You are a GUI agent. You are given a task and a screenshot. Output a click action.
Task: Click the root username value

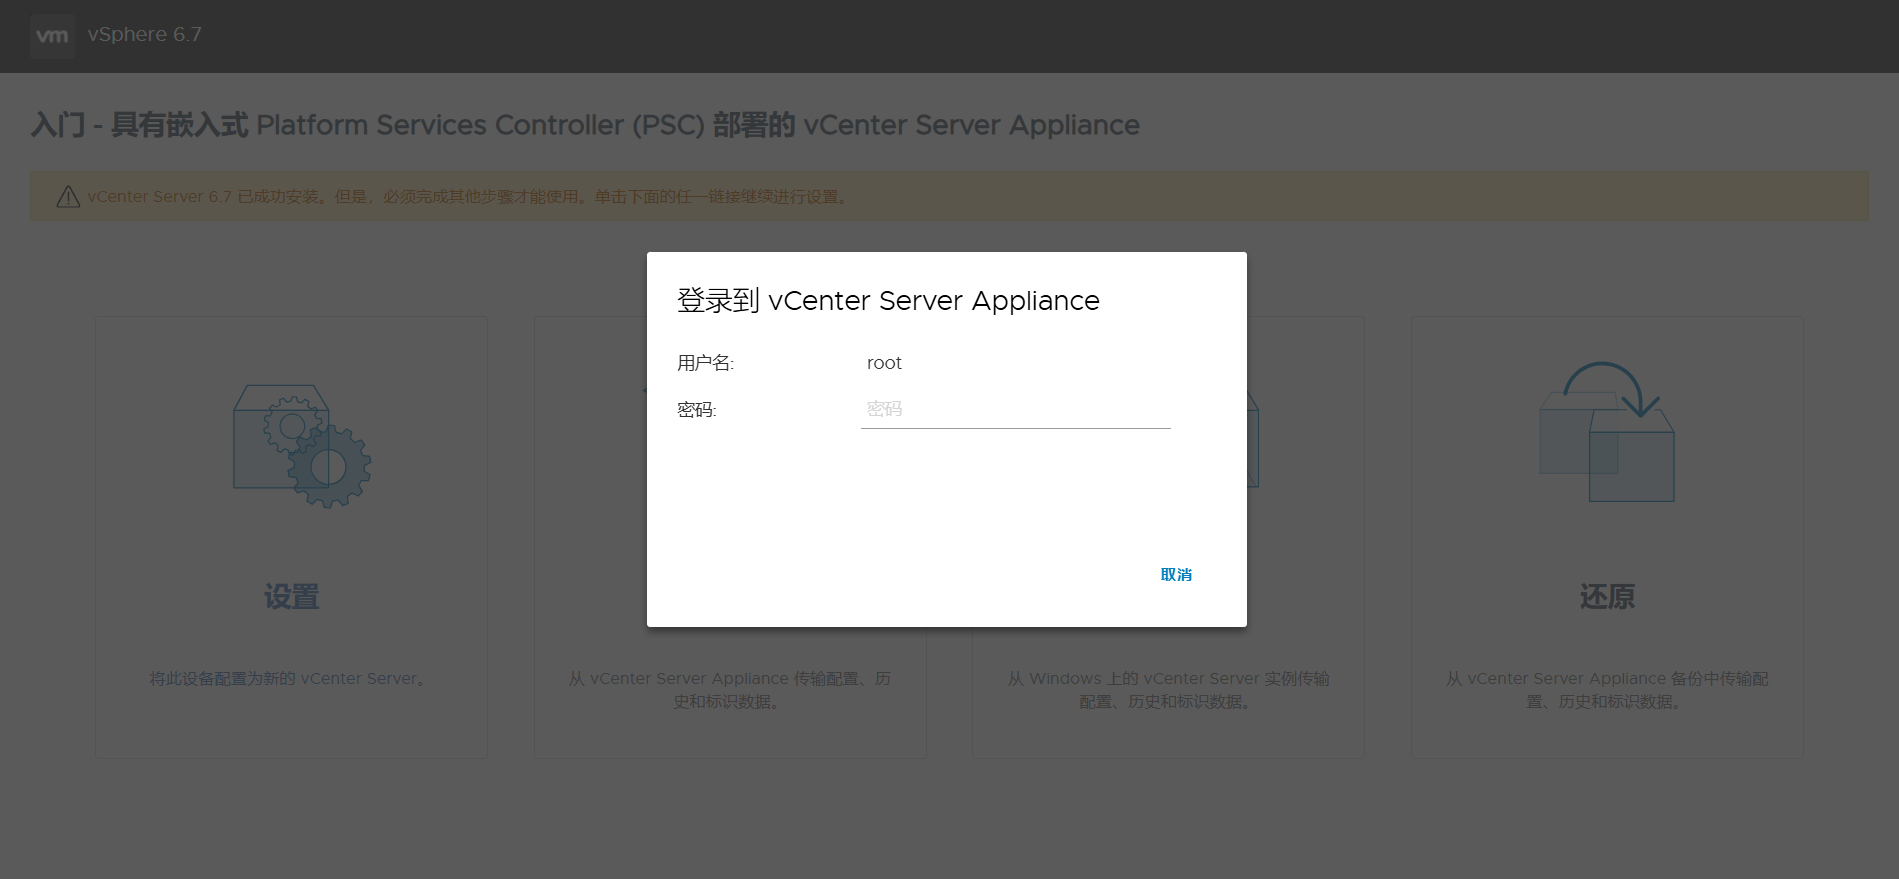pyautogui.click(x=884, y=363)
